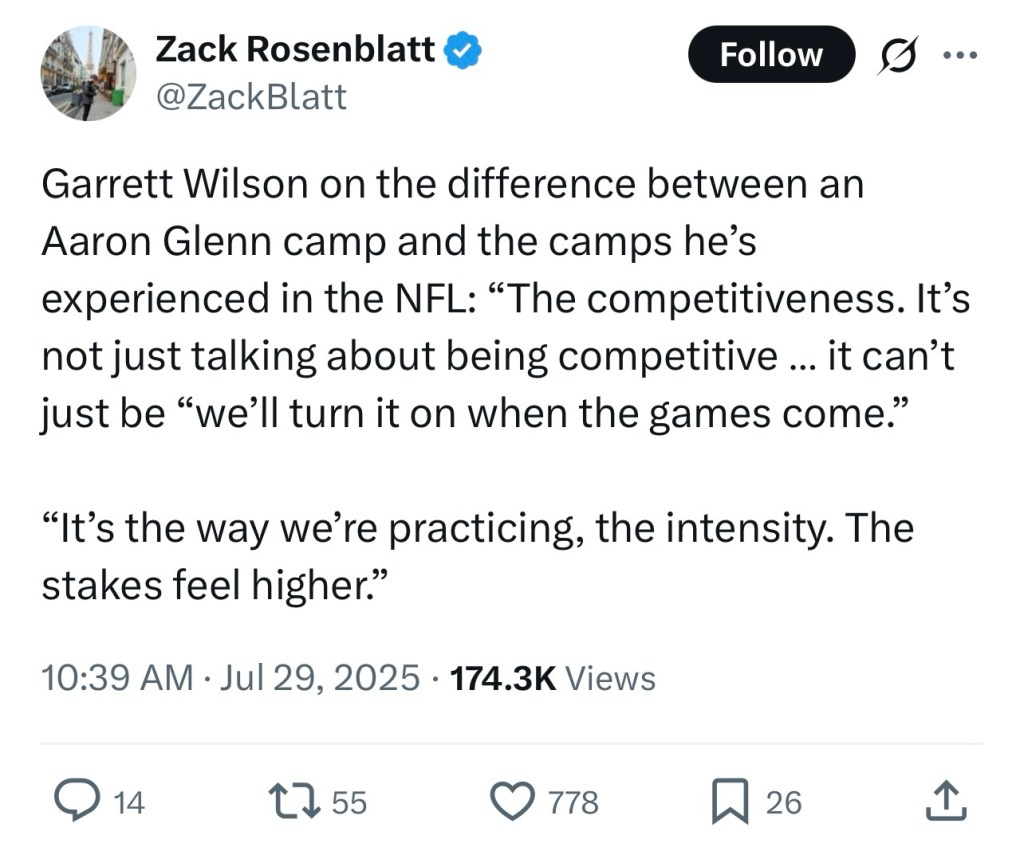Click the repost arrows icon

[x=295, y=800]
